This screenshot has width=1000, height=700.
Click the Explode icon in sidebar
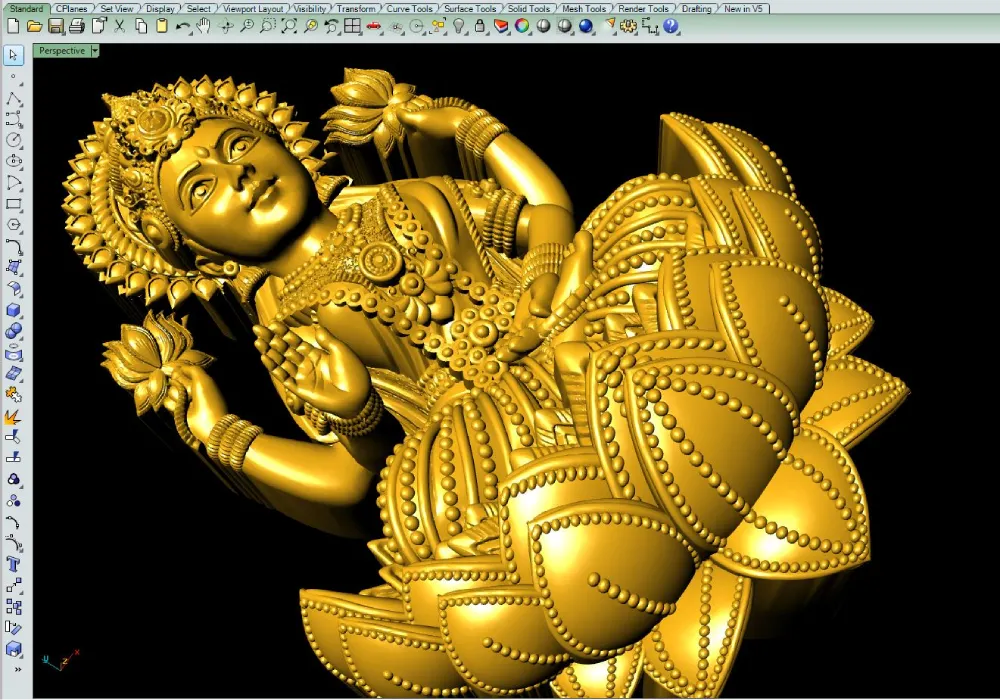click(13, 416)
